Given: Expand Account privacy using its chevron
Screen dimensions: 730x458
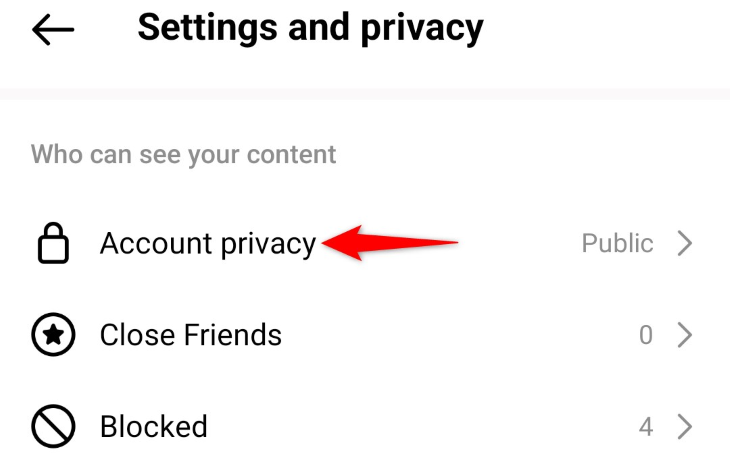Looking at the screenshot, I should coord(685,244).
